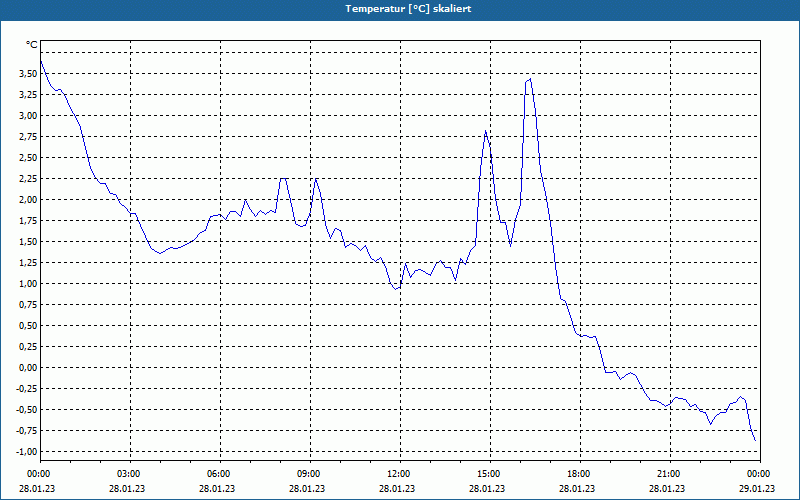Select the '3,50' y-axis label
The image size is (800, 500).
click(28, 73)
